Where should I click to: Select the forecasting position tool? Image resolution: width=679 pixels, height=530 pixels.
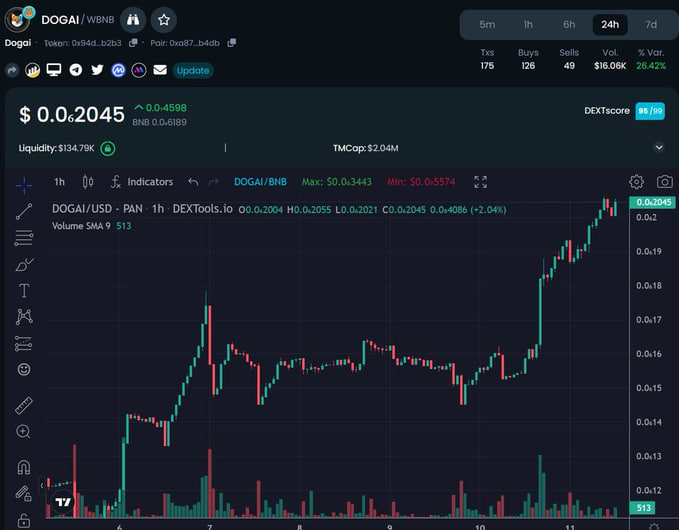(x=24, y=343)
